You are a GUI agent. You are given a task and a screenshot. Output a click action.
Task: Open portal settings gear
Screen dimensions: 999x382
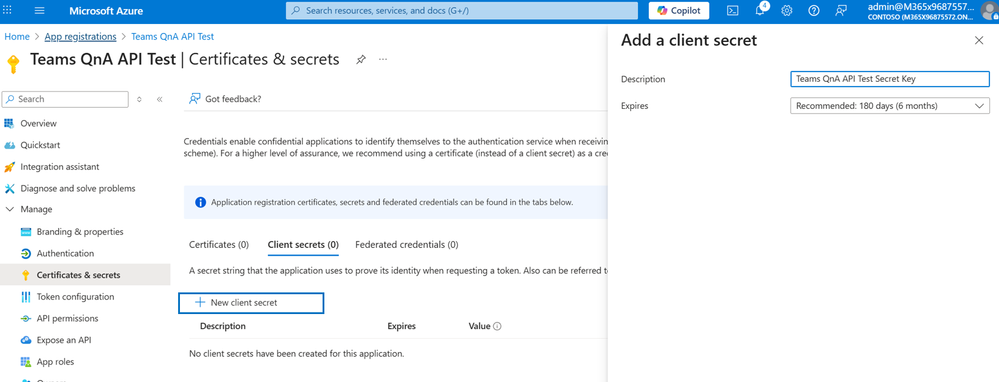coord(787,11)
